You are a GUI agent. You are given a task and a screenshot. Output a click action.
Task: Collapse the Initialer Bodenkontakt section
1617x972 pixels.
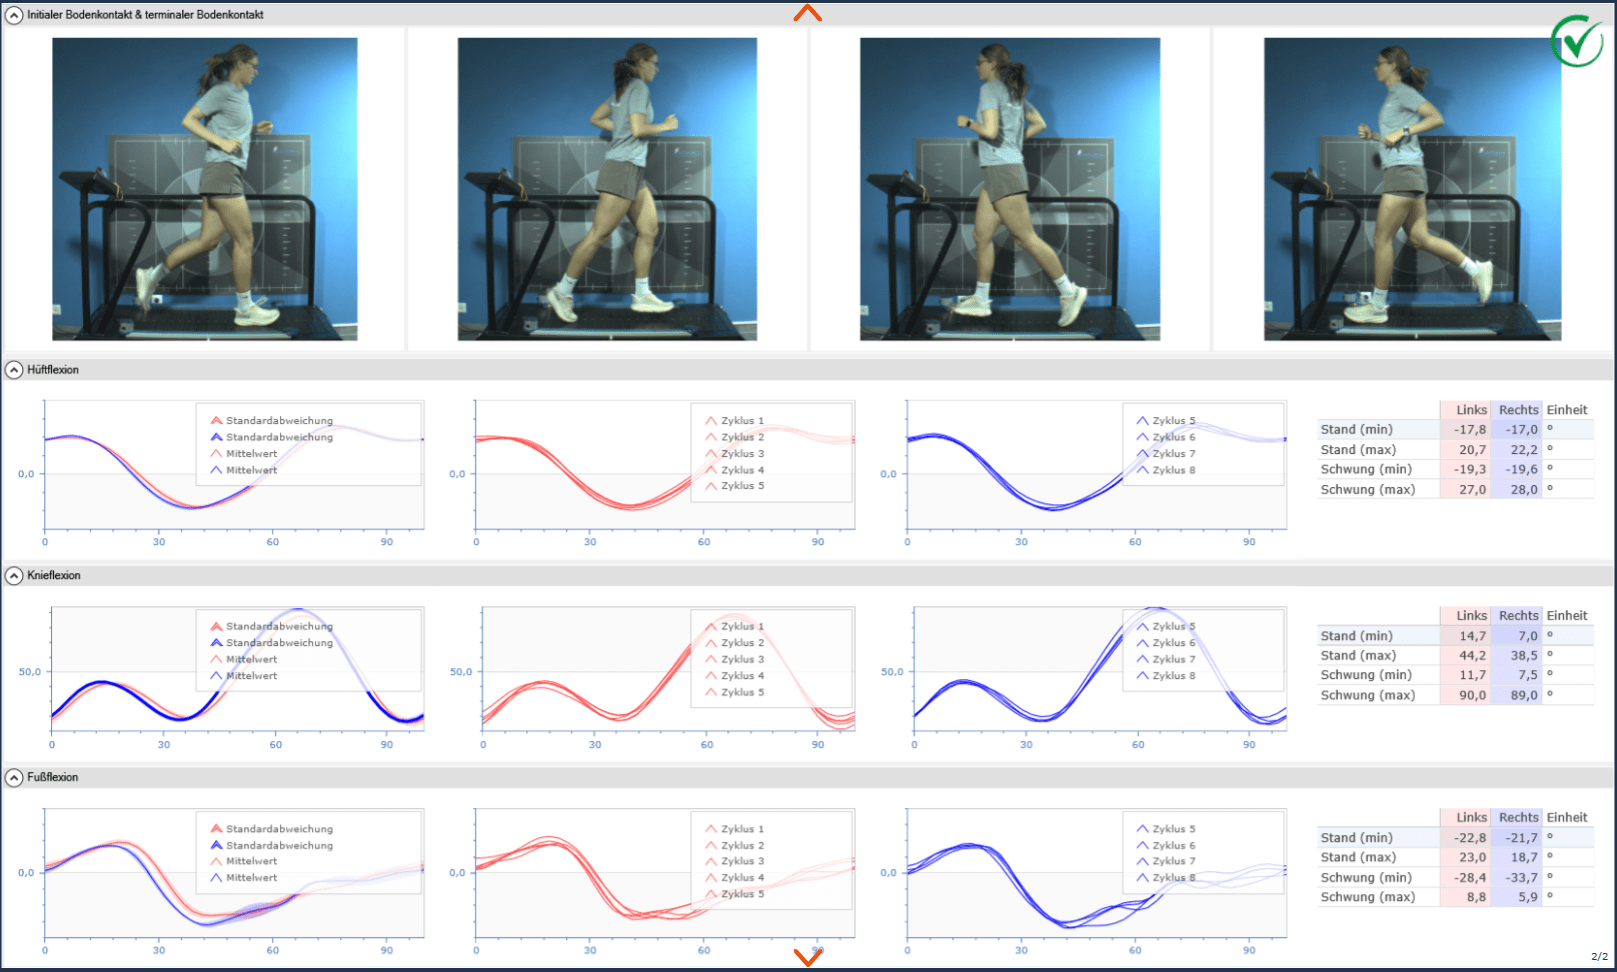tap(14, 15)
